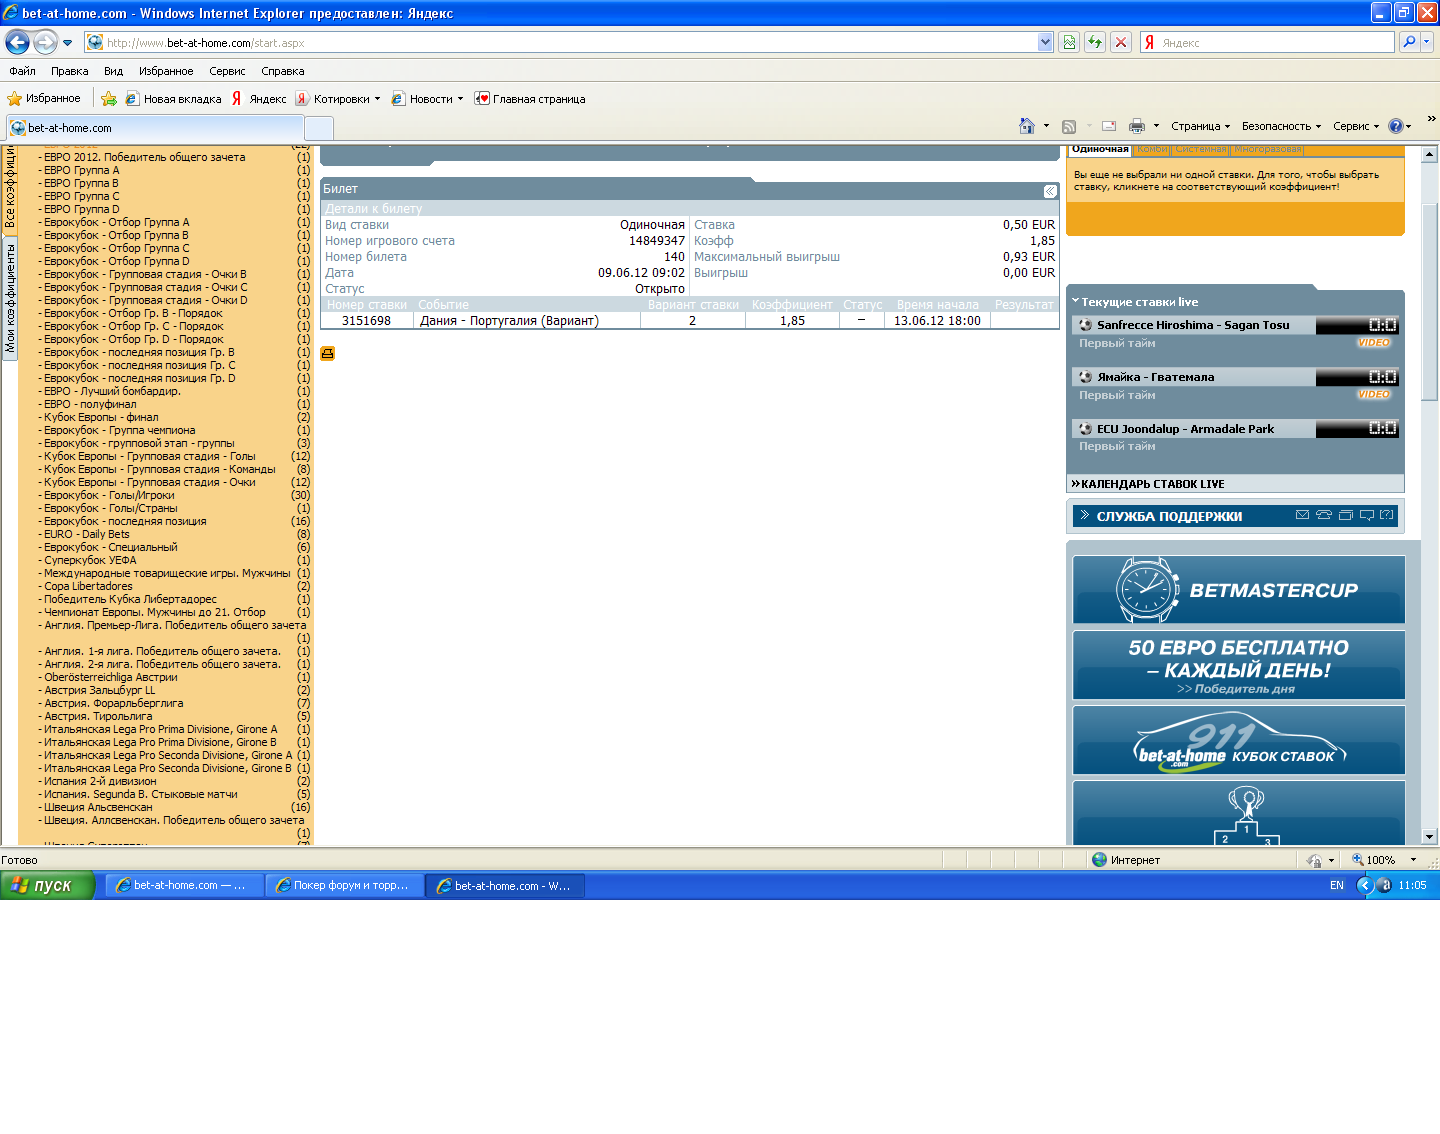Click the printer icon in IE command bar
This screenshot has width=1440, height=1134.
pyautogui.click(x=1136, y=126)
